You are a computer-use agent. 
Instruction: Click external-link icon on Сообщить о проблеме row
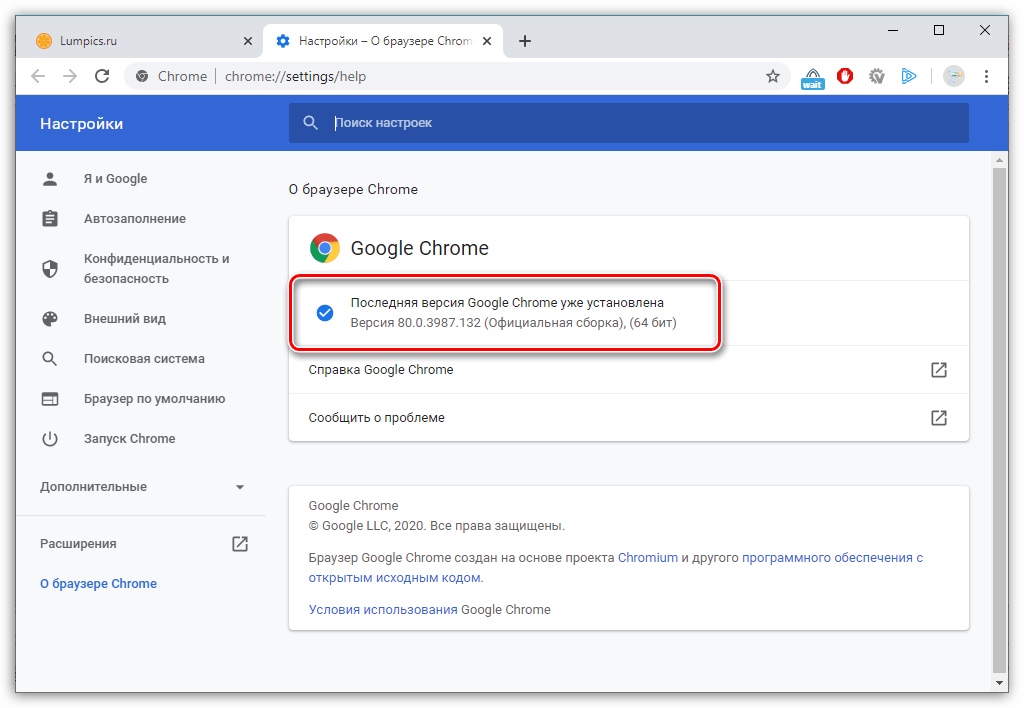(x=938, y=417)
